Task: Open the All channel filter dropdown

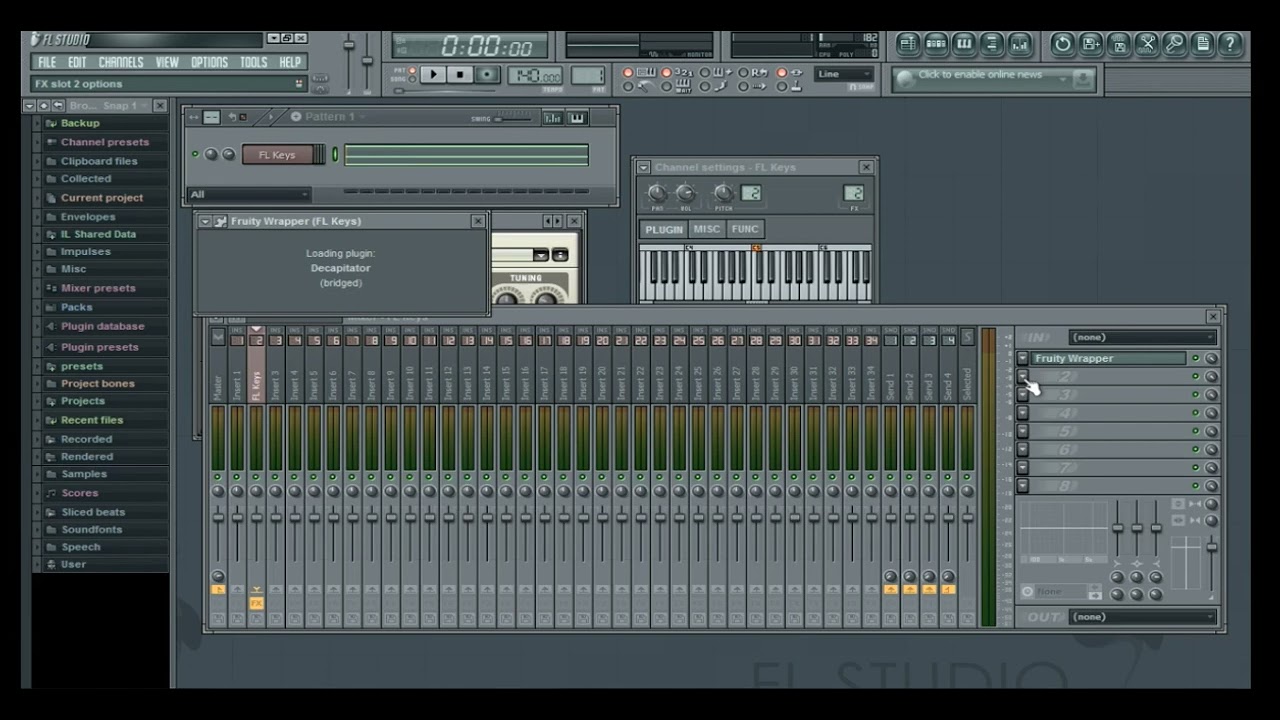Action: pyautogui.click(x=249, y=195)
